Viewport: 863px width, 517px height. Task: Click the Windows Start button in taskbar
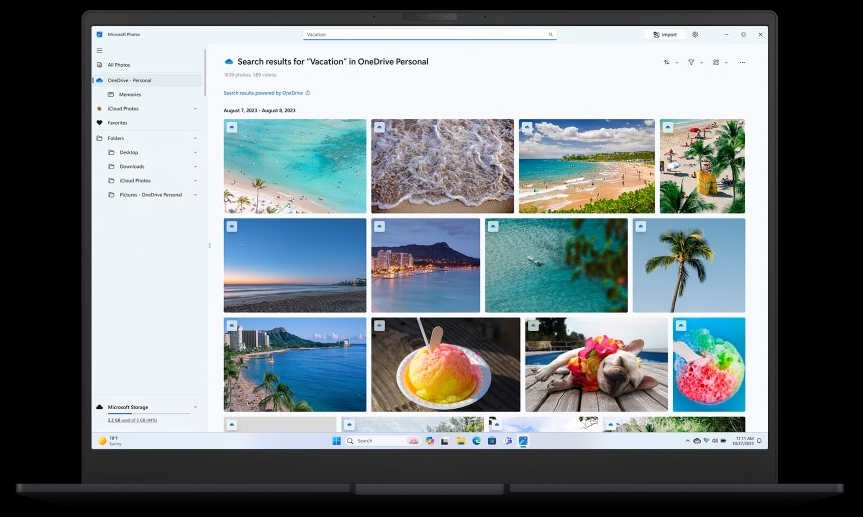tap(336, 440)
